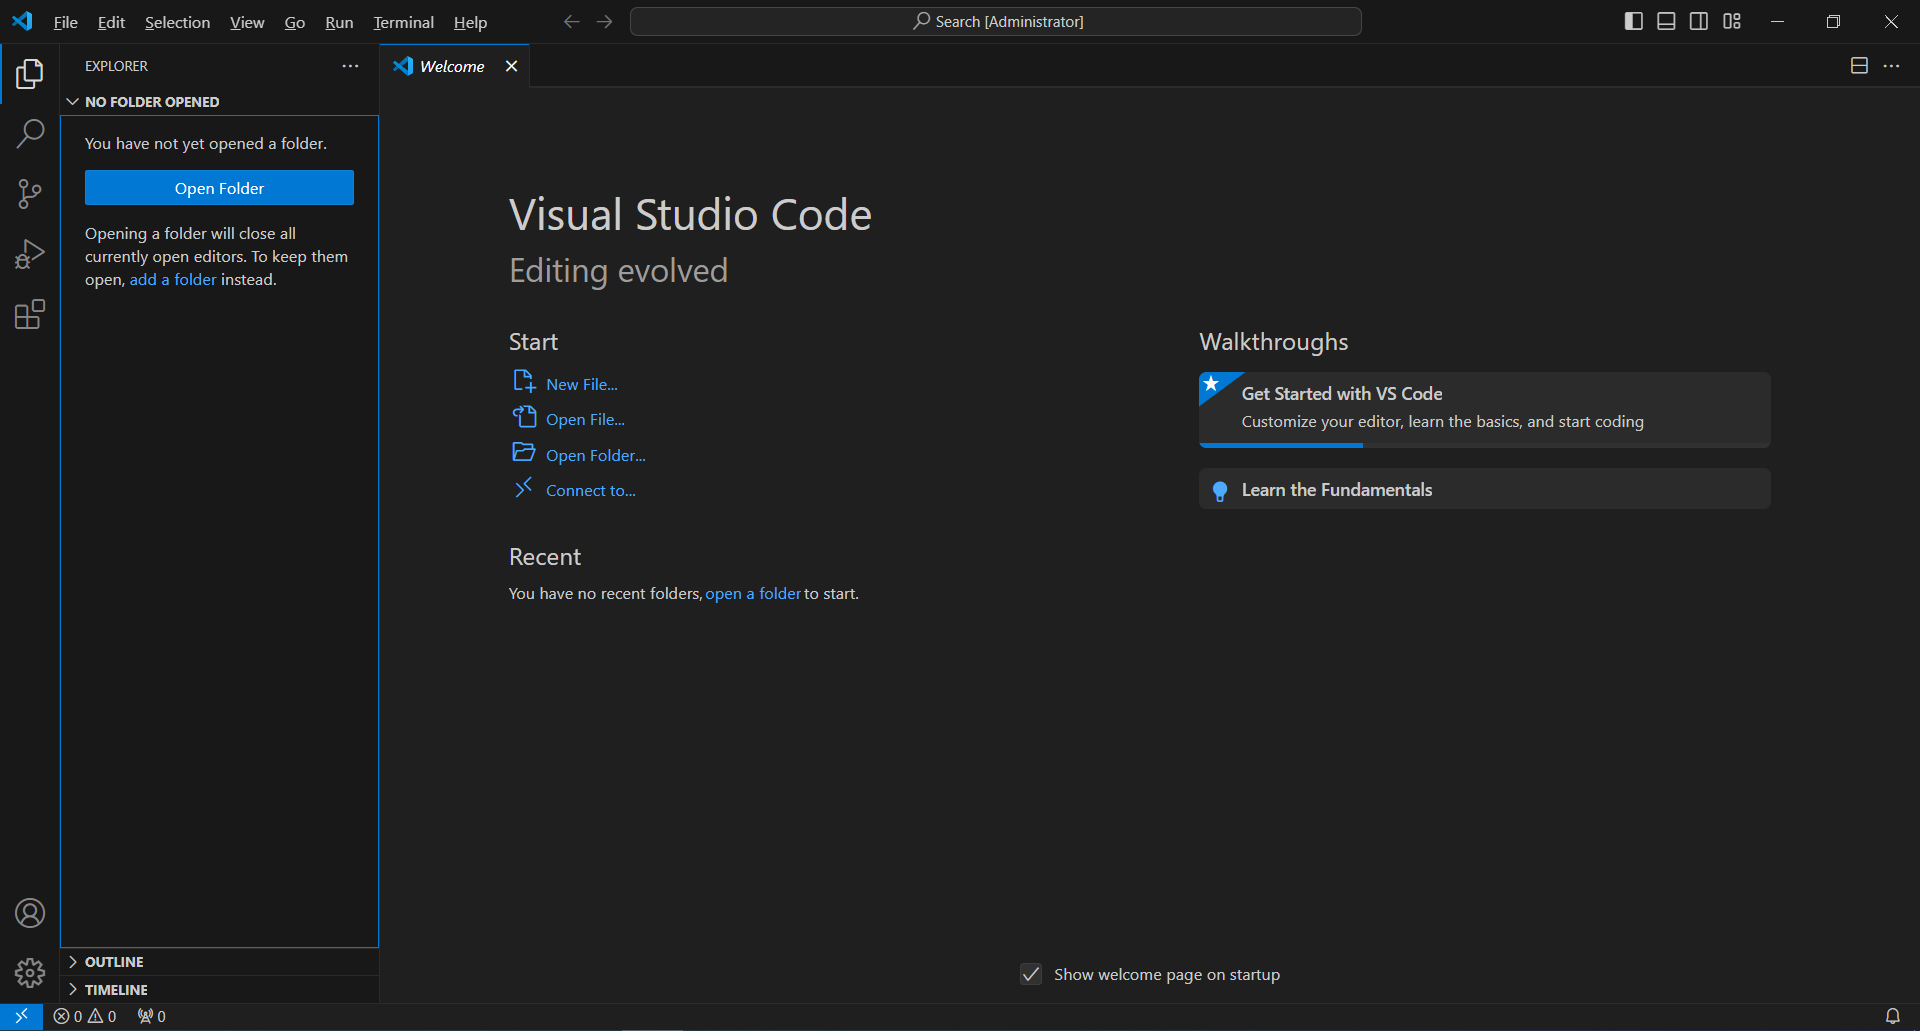Click the lightbulb icon on Learn the Fundamentals
The image size is (1920, 1031).
pyautogui.click(x=1220, y=491)
